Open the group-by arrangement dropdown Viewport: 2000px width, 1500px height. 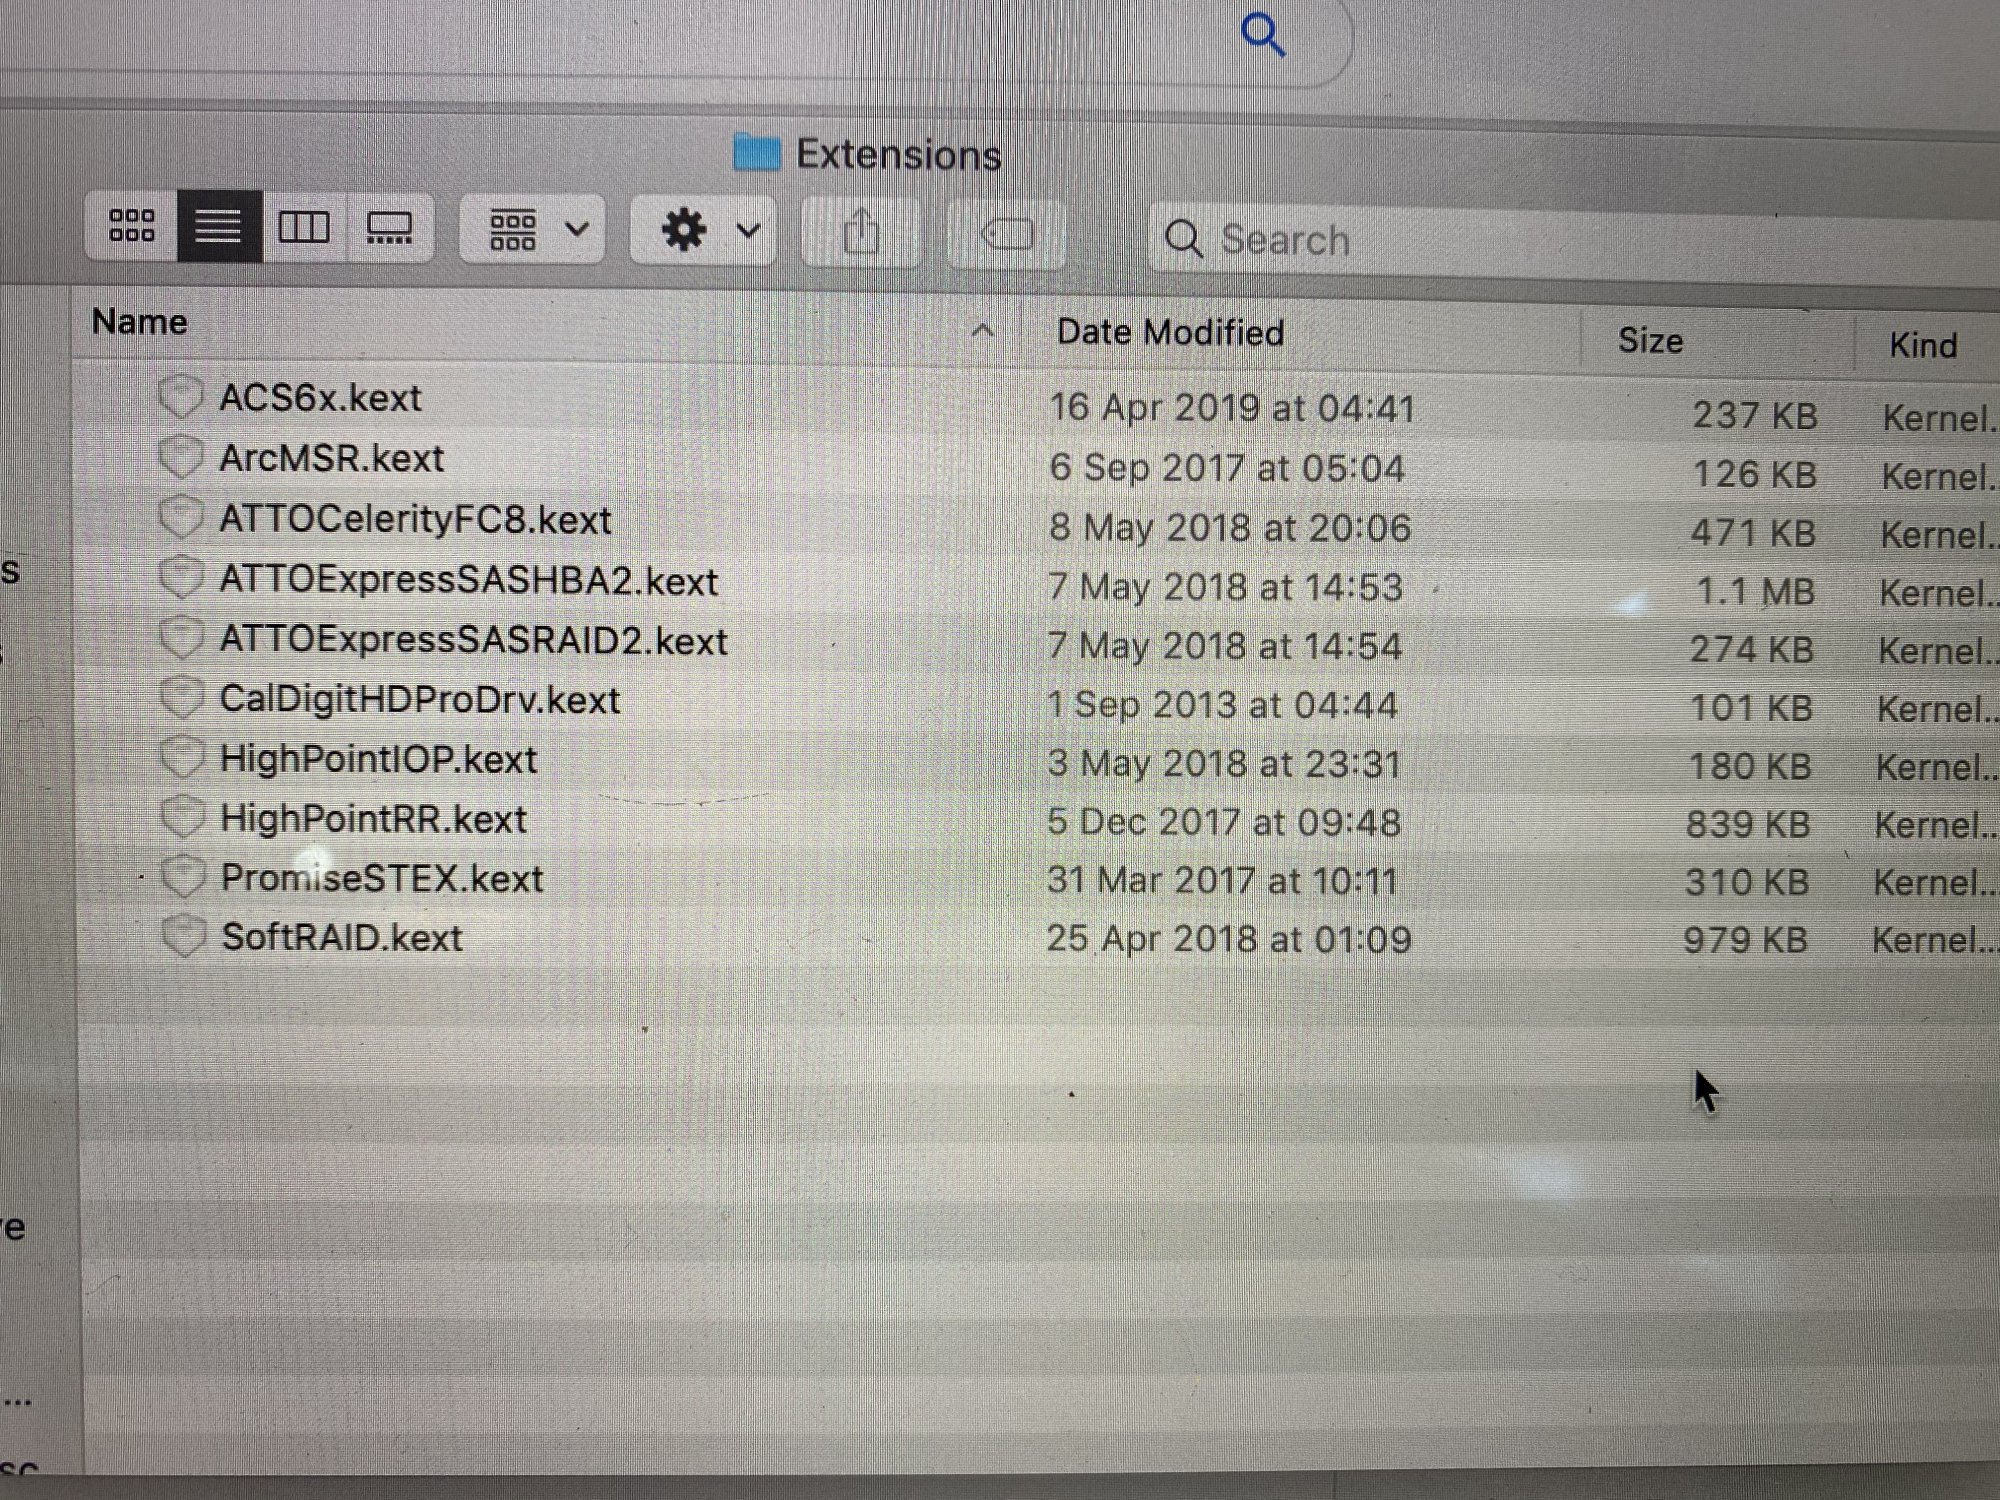point(533,230)
